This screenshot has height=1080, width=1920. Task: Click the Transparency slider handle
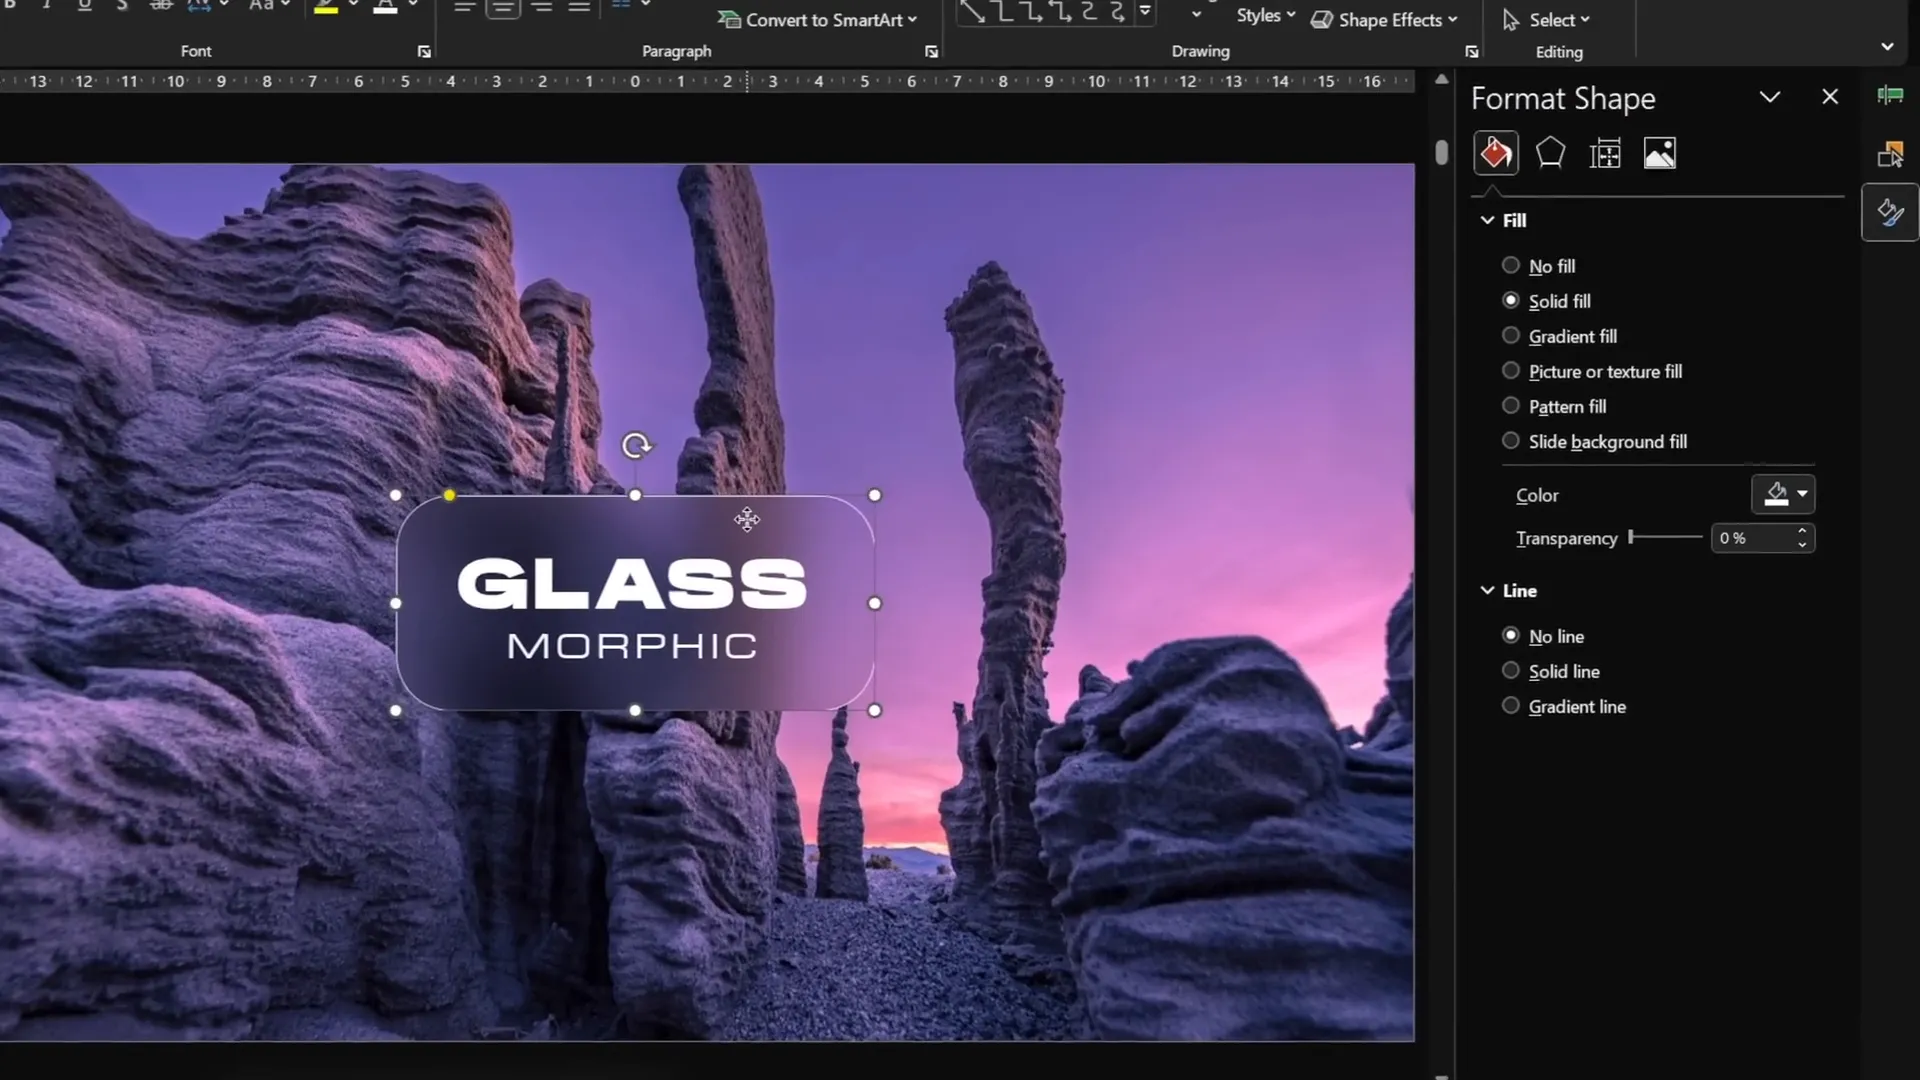pyautogui.click(x=1631, y=537)
